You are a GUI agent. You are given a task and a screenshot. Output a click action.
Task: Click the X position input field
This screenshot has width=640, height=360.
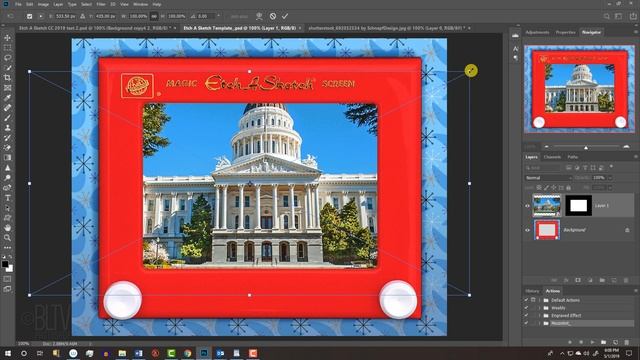(65, 16)
